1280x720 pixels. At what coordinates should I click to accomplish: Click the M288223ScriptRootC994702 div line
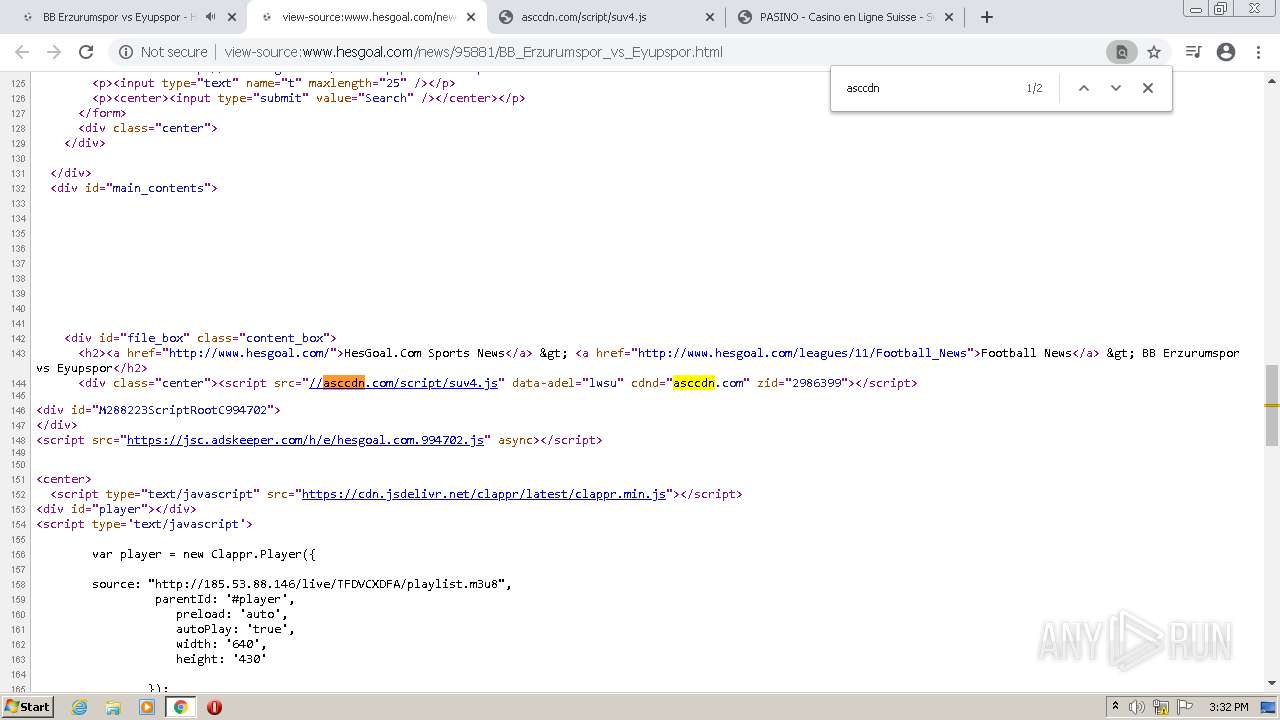click(159, 410)
